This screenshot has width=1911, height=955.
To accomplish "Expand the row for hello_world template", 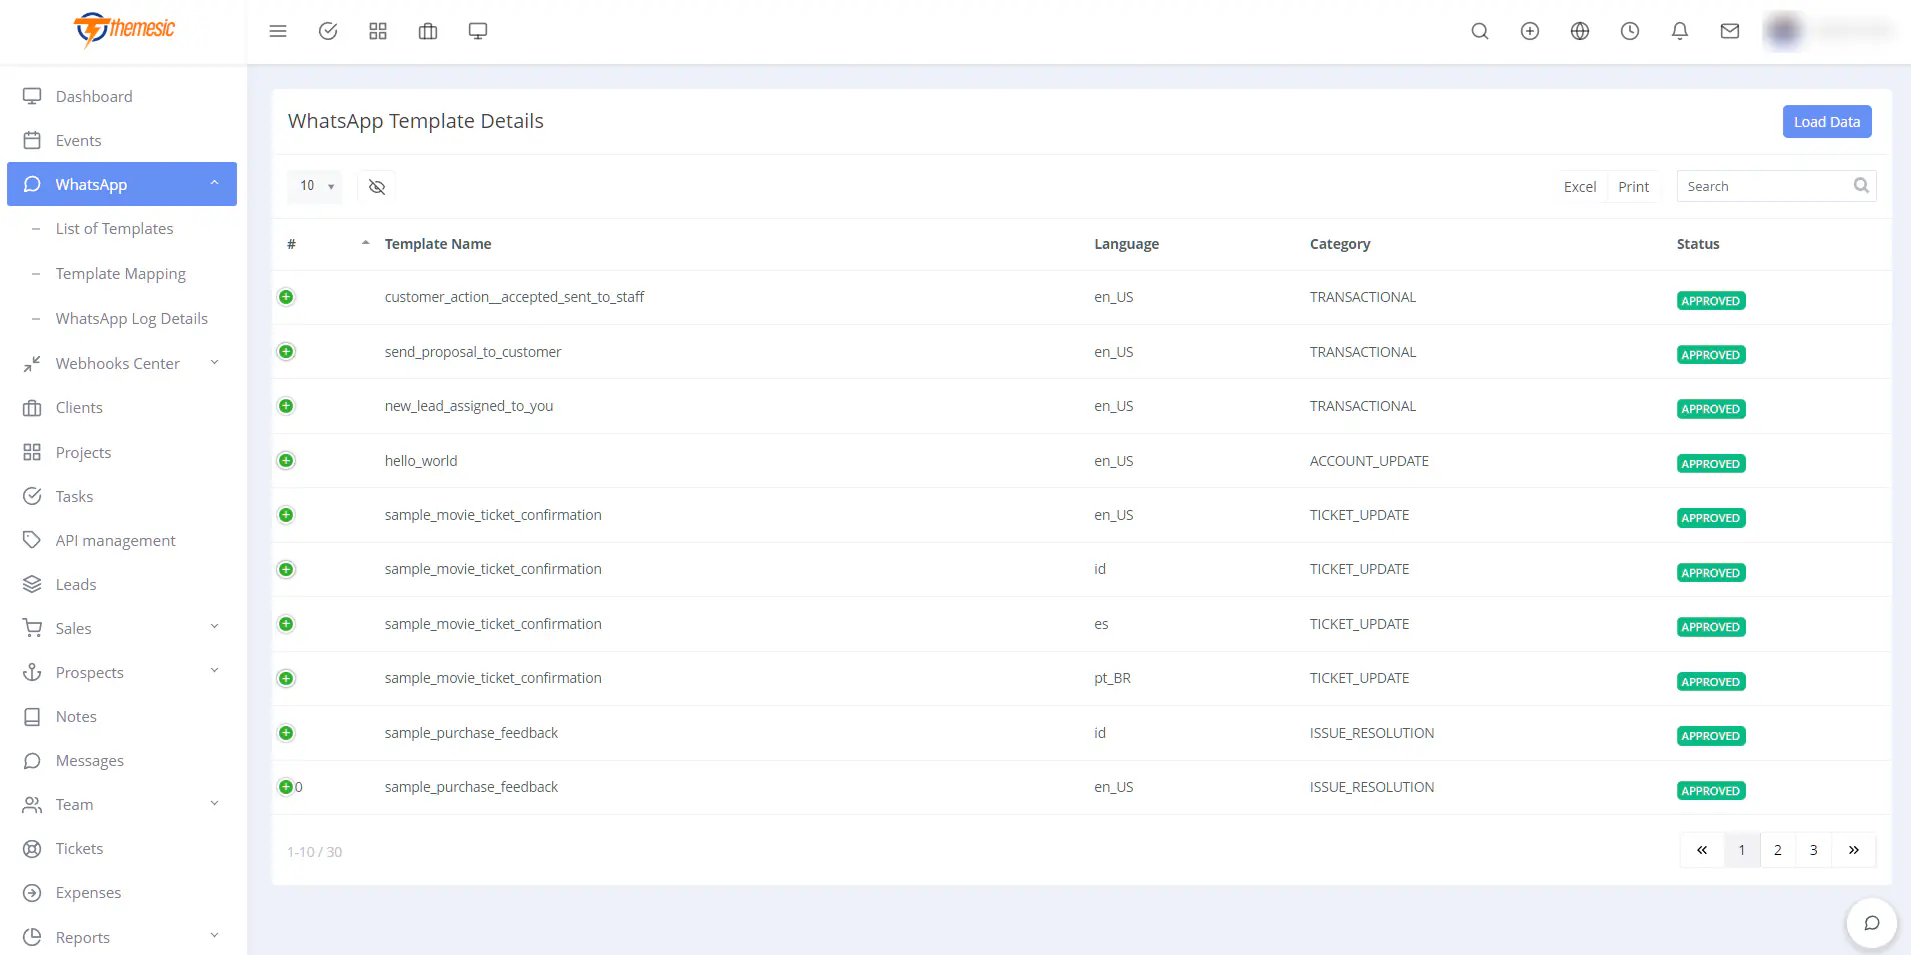I will click(x=286, y=460).
